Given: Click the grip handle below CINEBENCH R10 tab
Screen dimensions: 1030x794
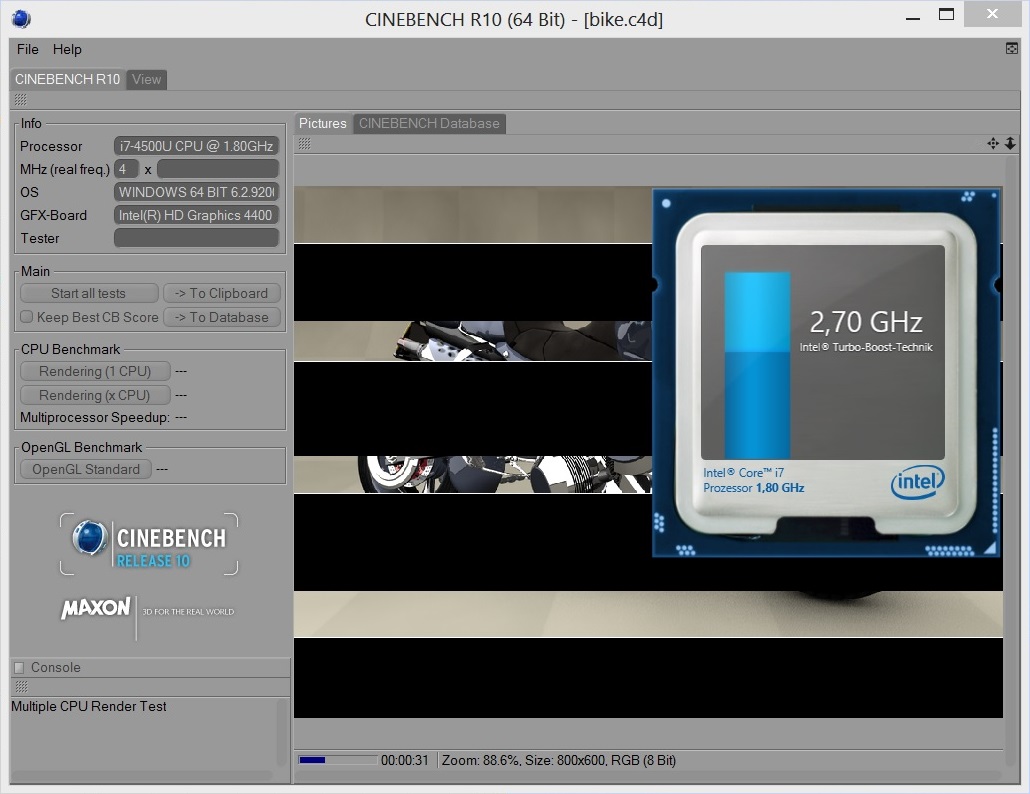Looking at the screenshot, I should coord(20,99).
